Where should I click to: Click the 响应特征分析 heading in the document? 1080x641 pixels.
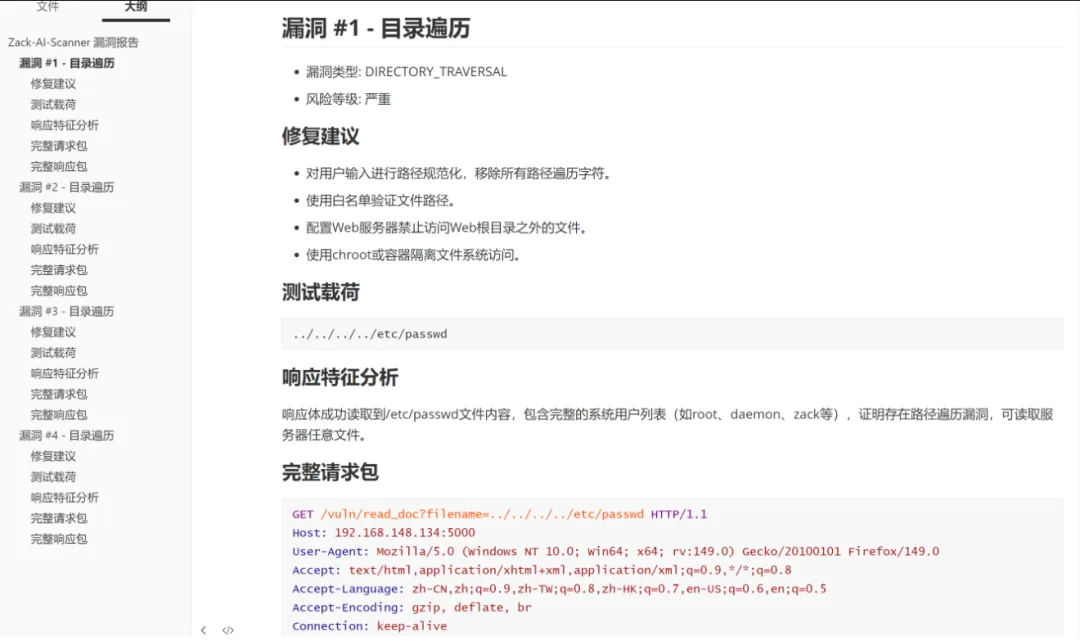coord(340,377)
